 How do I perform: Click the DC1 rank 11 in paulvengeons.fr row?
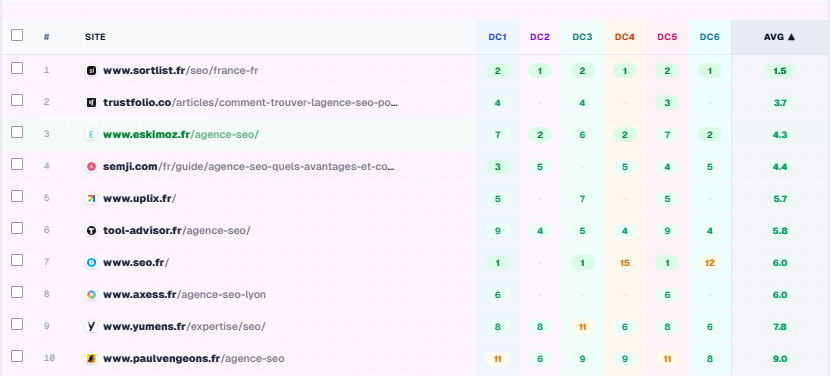[498, 359]
